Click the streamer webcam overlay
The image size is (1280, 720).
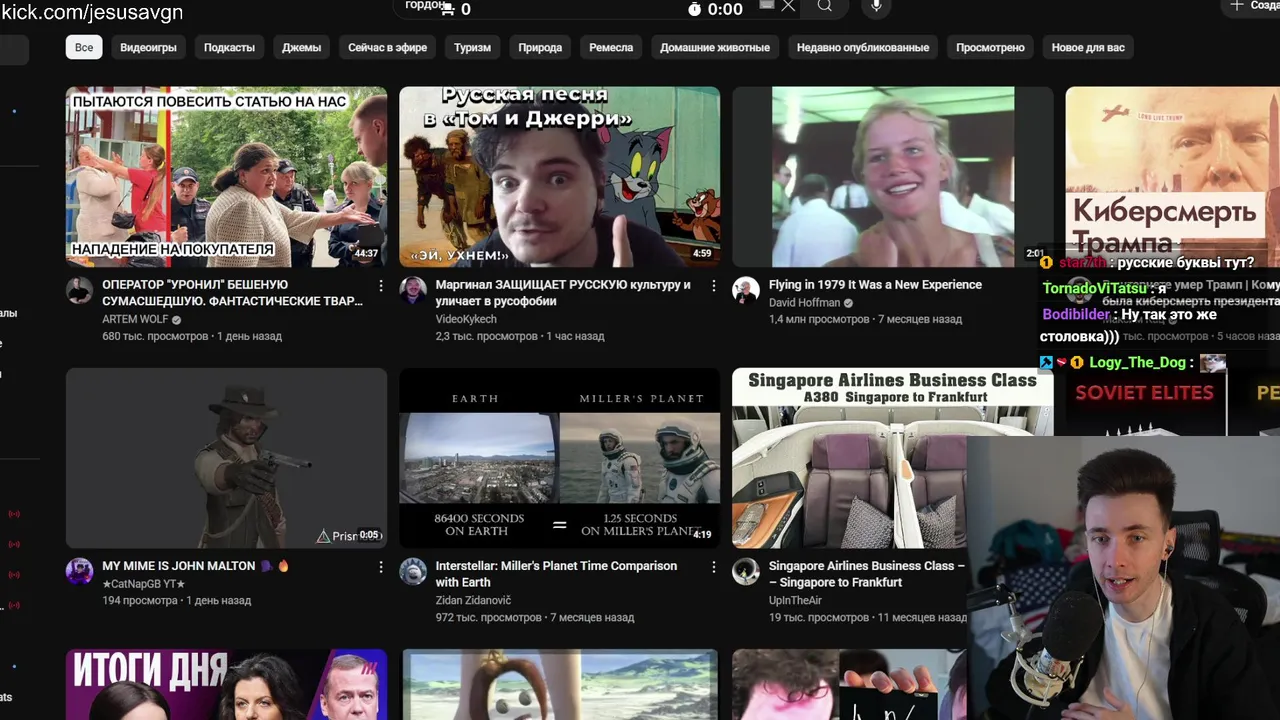coord(1123,578)
